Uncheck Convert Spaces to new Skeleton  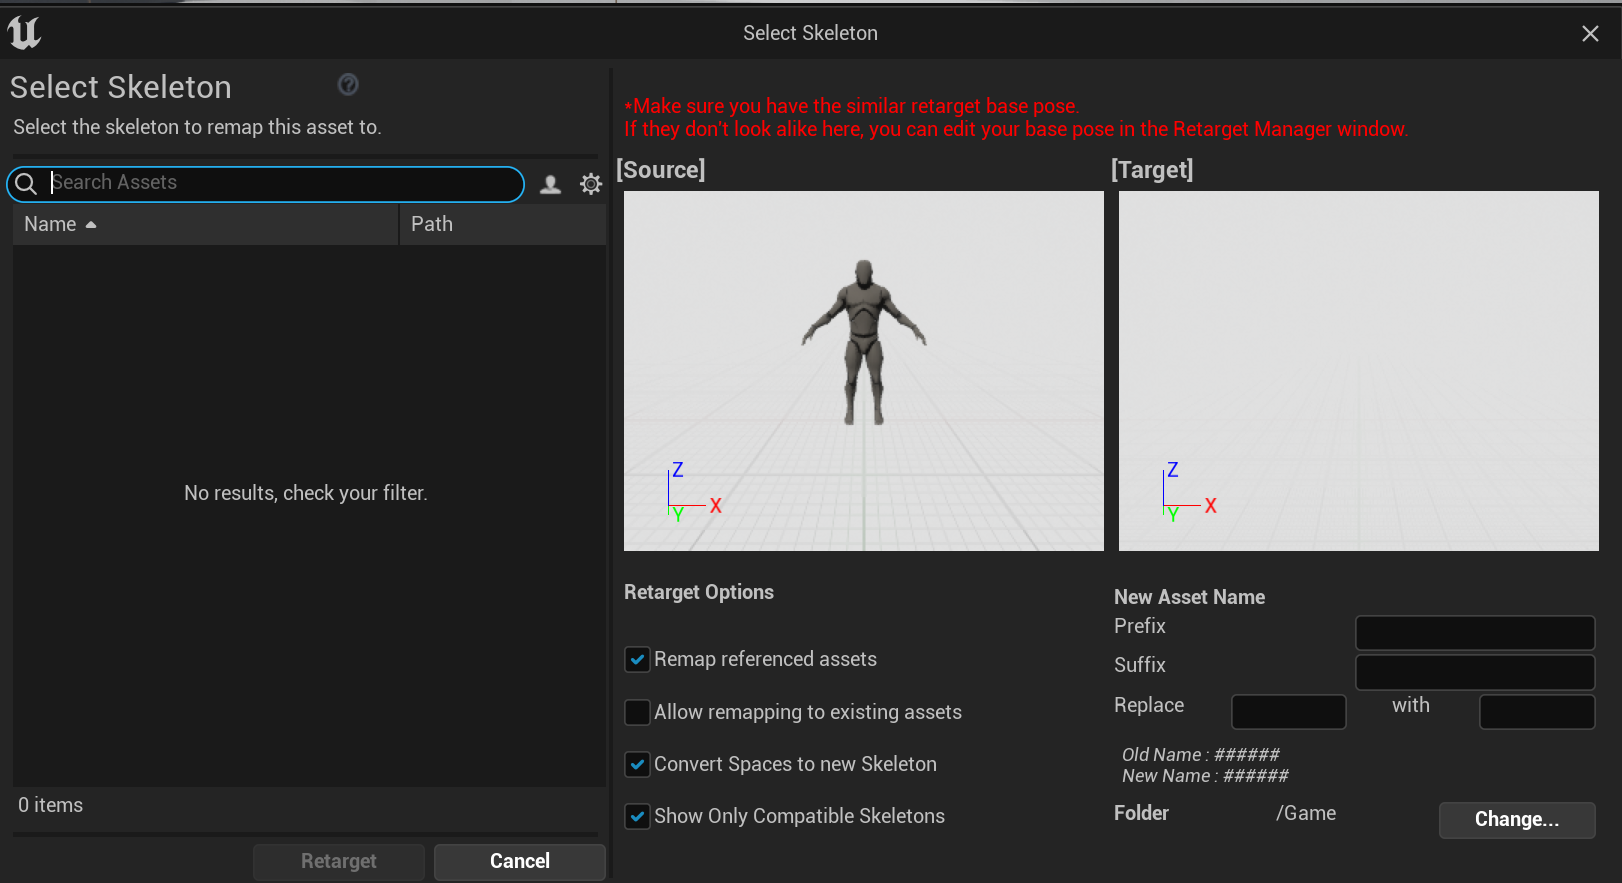[x=637, y=765]
